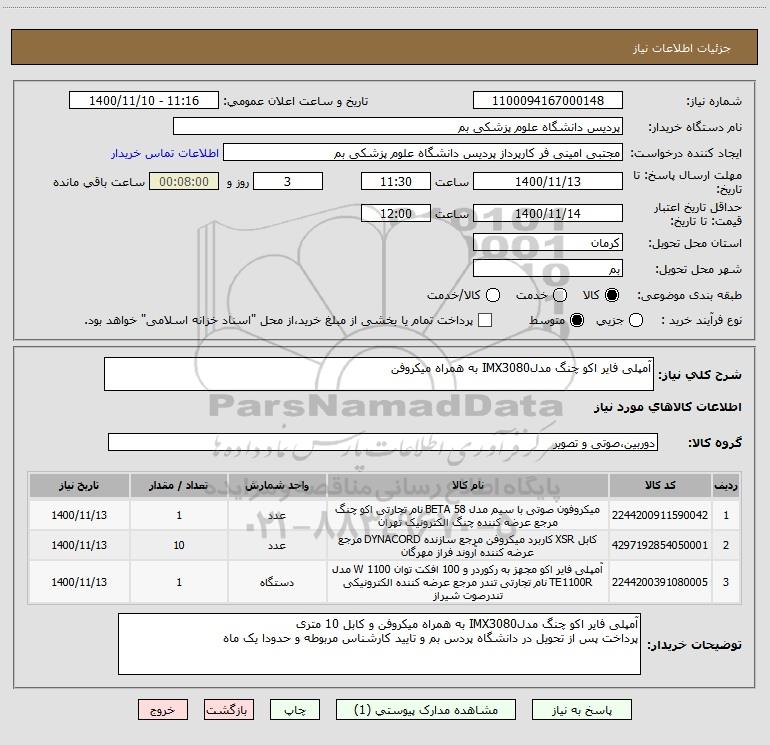Image resolution: width=770 pixels, height=745 pixels.
Task: Click price validity date 1400/11/14 field
Action: (x=548, y=213)
